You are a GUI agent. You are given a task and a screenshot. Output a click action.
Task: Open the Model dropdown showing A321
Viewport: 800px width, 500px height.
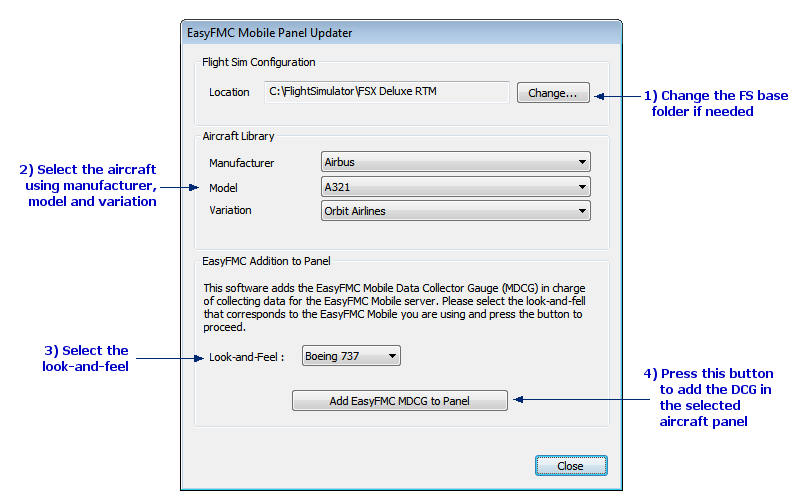(456, 187)
